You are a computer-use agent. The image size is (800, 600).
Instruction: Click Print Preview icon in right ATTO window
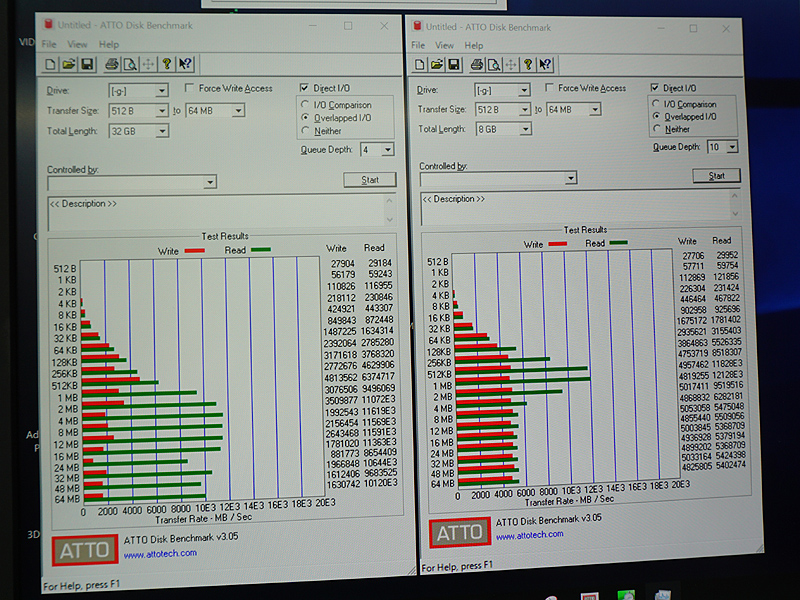[x=494, y=64]
